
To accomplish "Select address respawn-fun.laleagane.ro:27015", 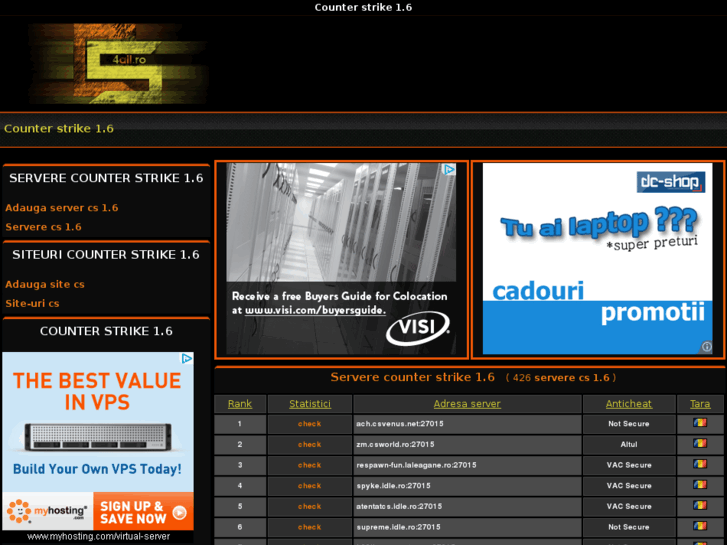I will [x=416, y=465].
